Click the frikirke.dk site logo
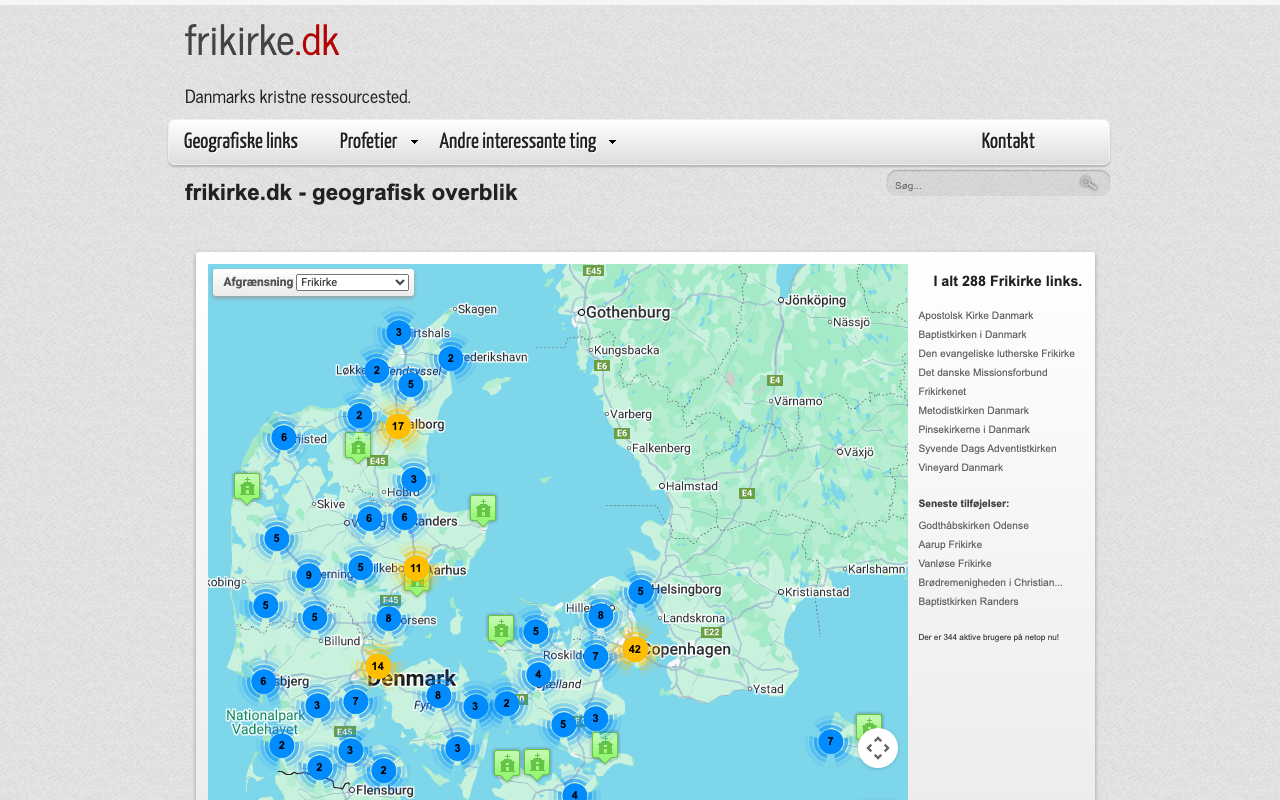 (262, 42)
